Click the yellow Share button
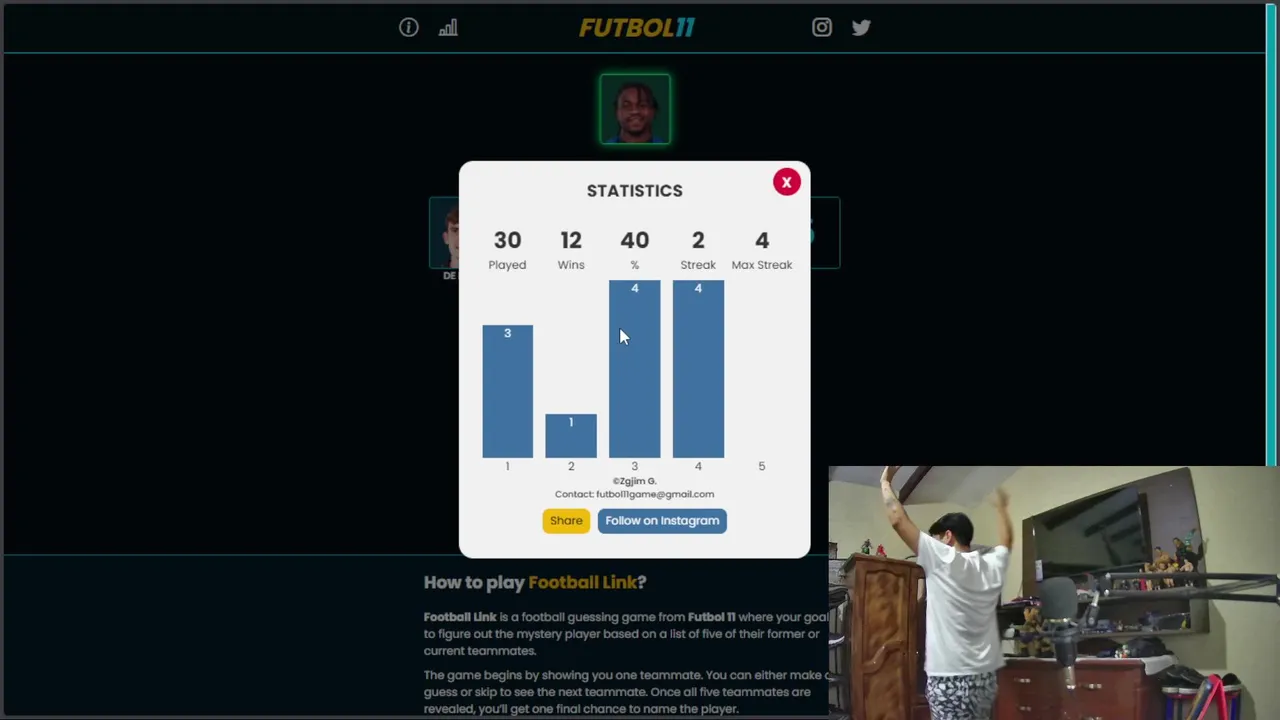Viewport: 1280px width, 720px height. (566, 520)
